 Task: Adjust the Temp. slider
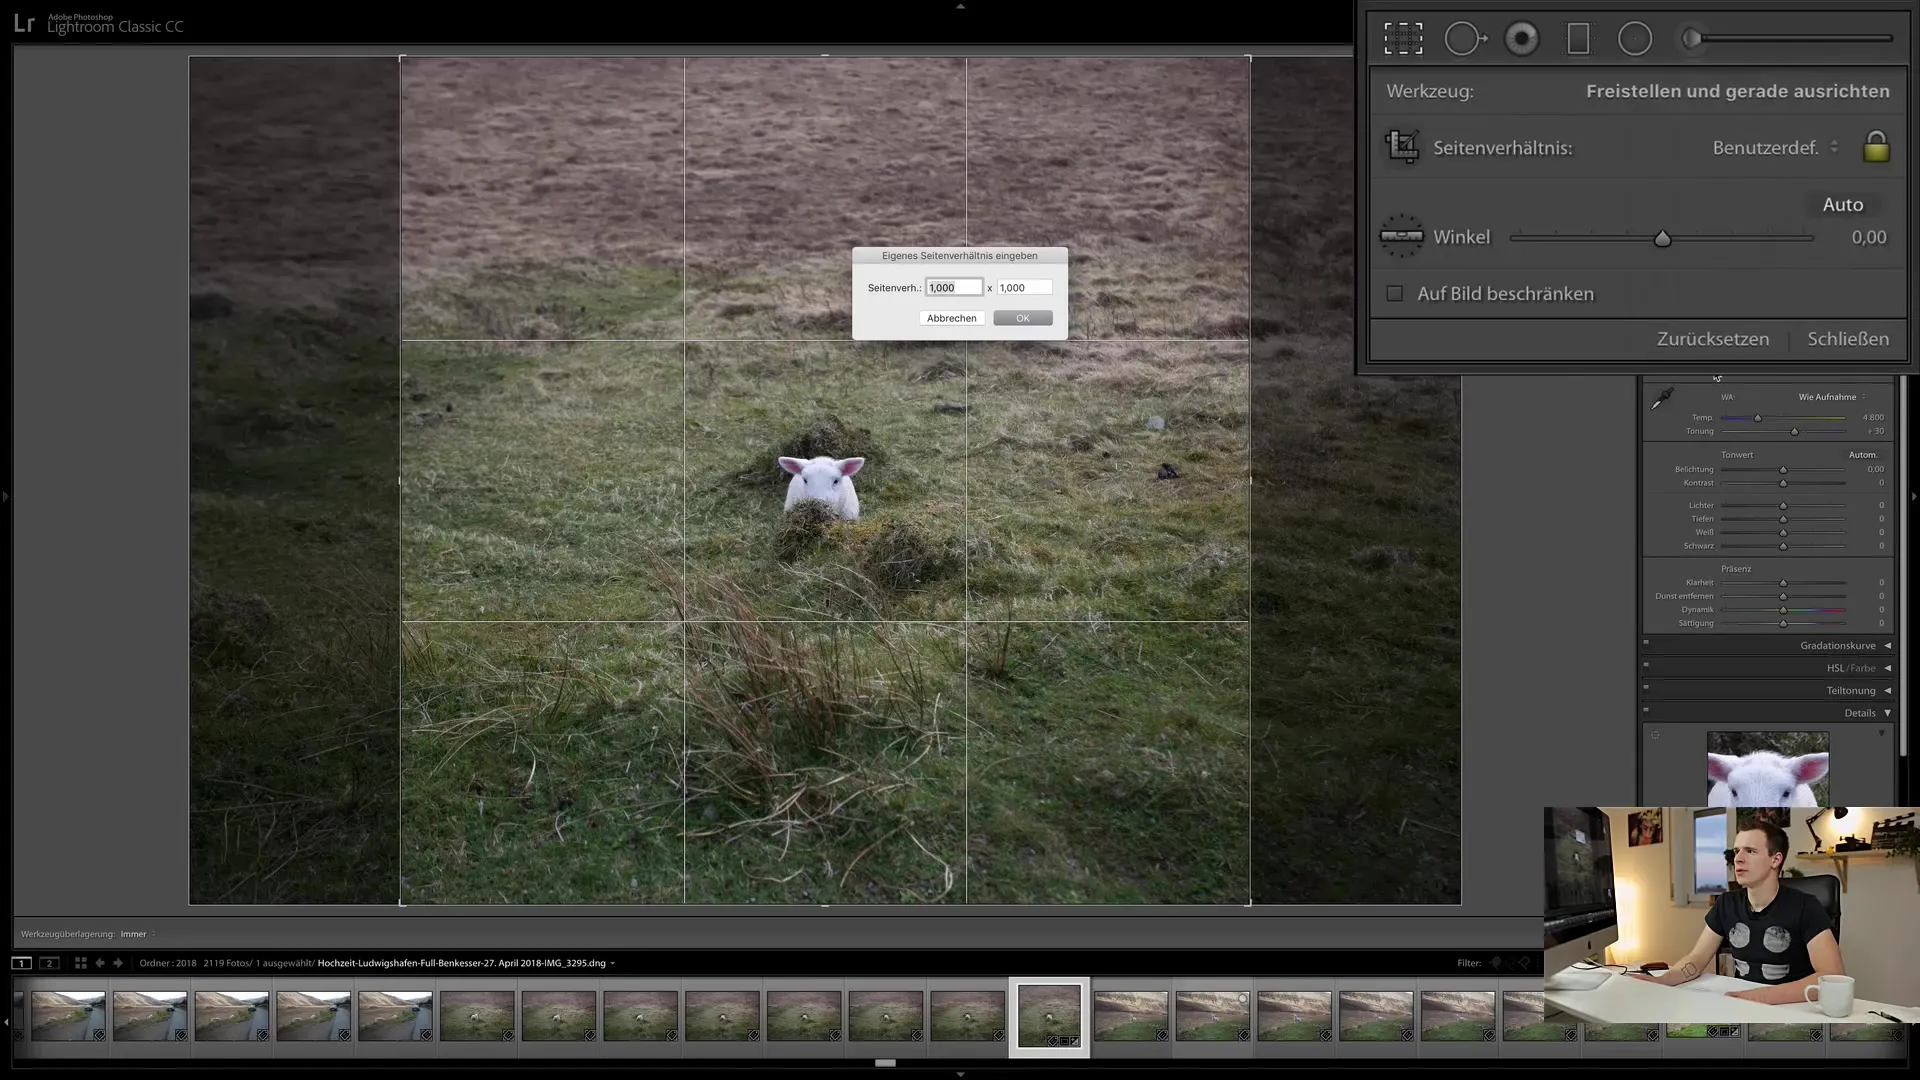1783,418
